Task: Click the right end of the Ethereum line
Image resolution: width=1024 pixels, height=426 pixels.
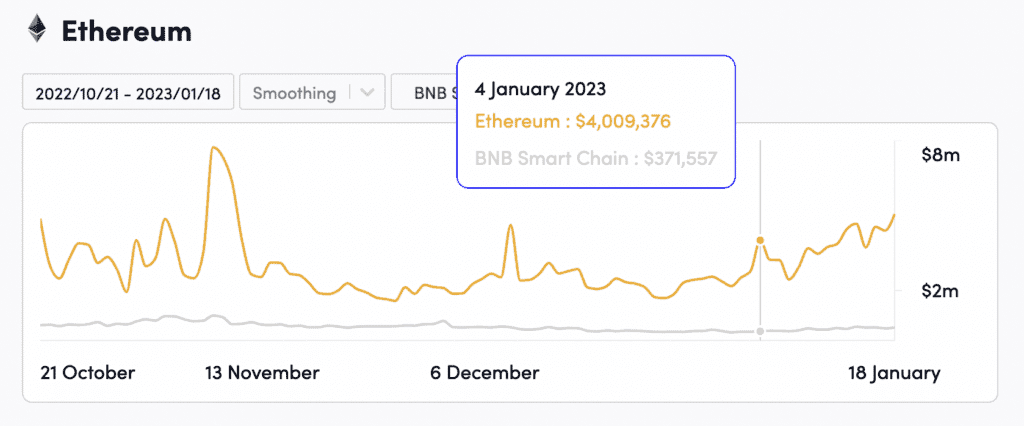Action: (x=894, y=214)
